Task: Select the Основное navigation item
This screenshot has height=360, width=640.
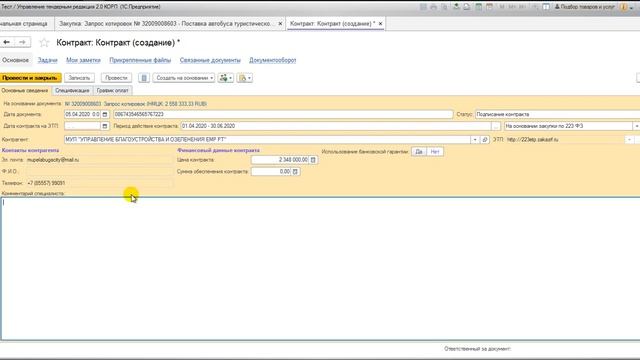Action: coord(16,60)
